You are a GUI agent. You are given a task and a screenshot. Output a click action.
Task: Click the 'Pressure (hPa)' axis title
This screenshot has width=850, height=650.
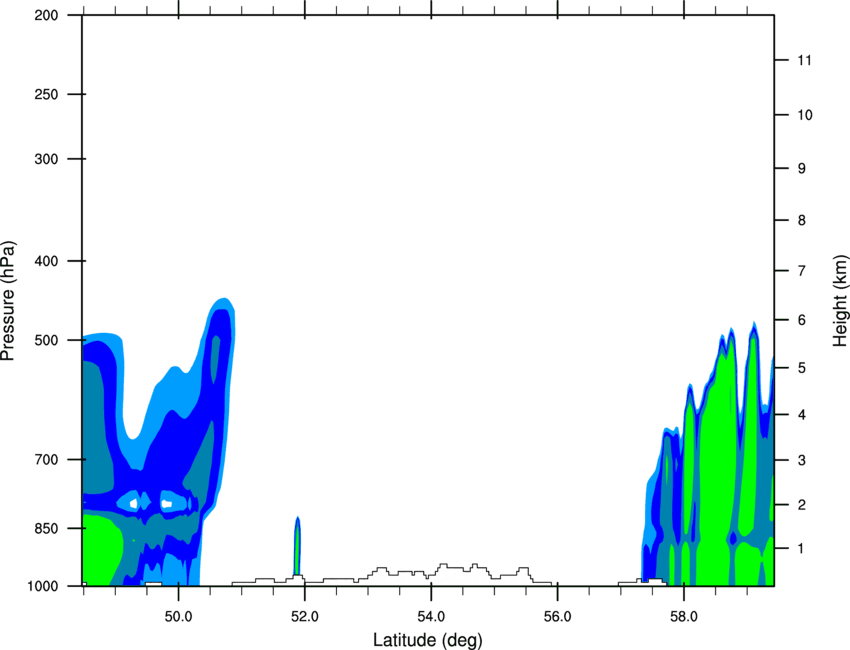click(8, 301)
